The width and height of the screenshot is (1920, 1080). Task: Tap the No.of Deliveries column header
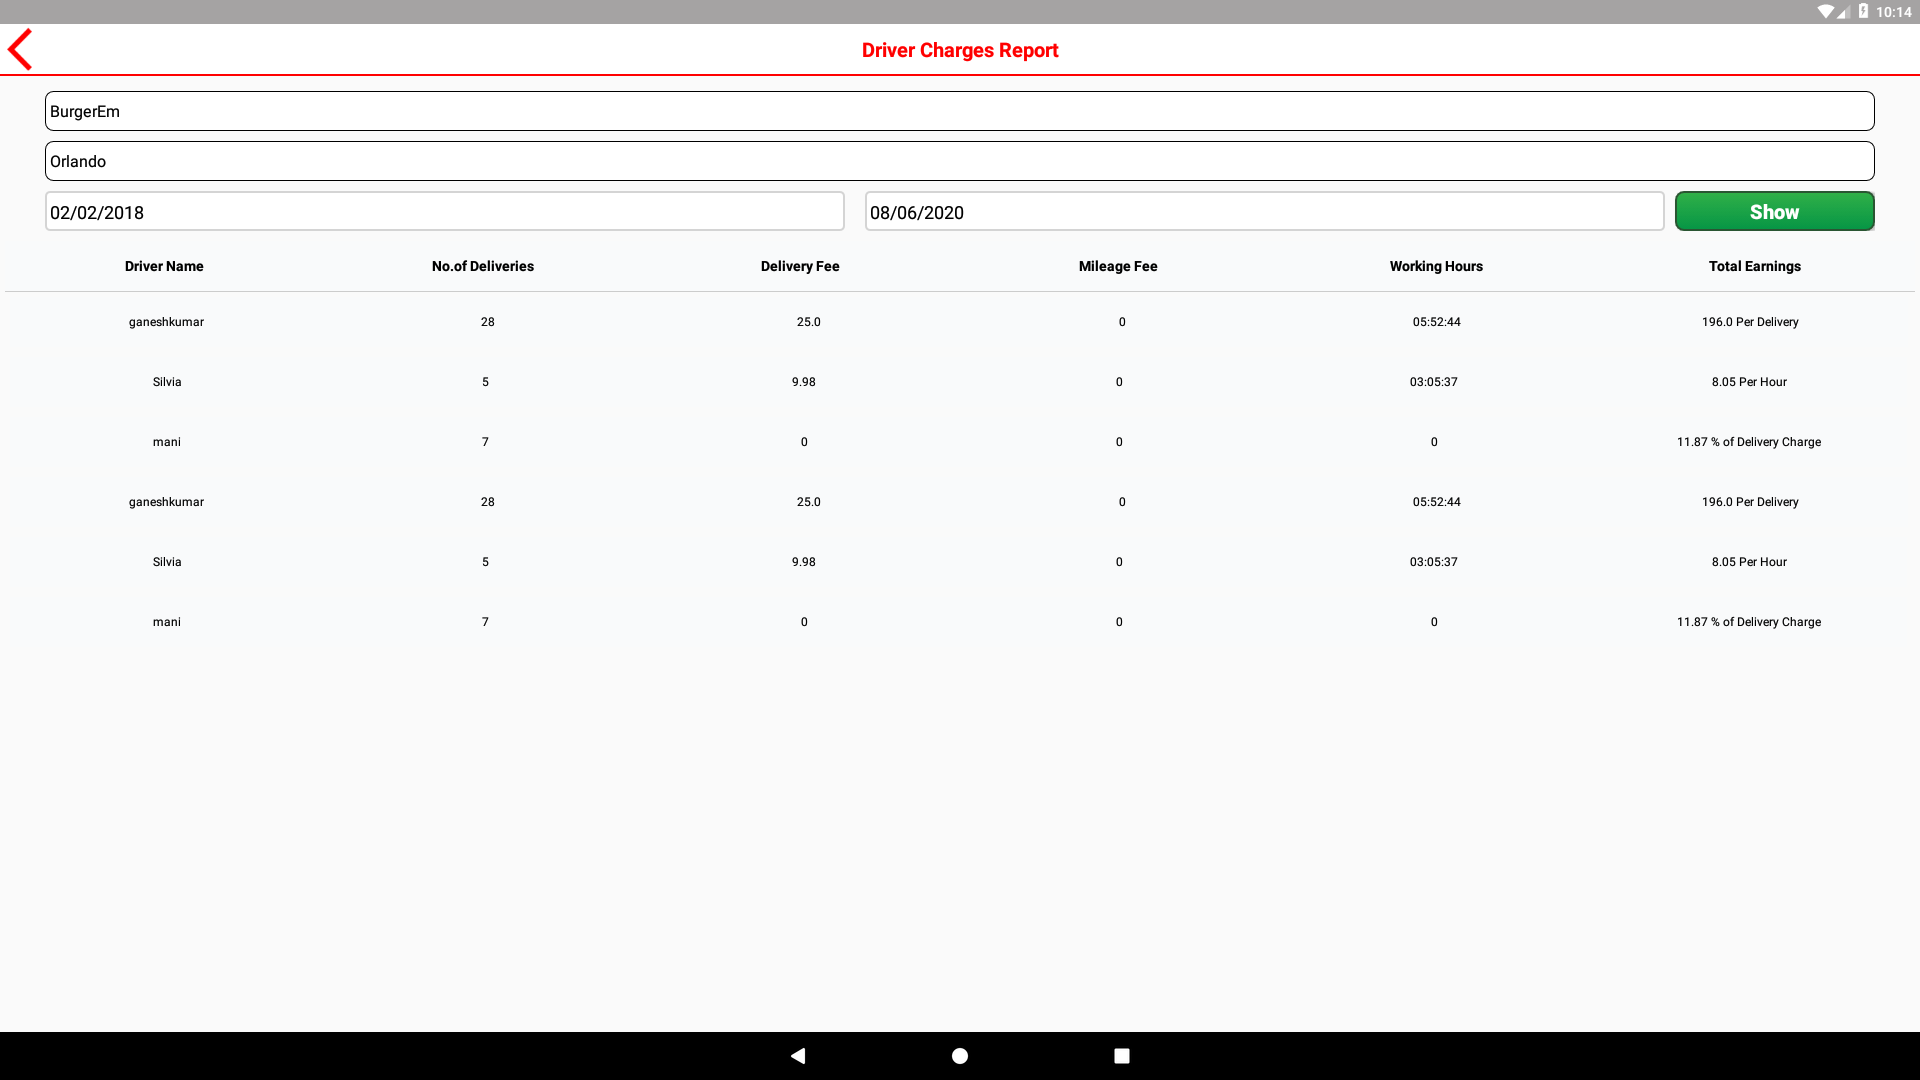click(x=482, y=266)
